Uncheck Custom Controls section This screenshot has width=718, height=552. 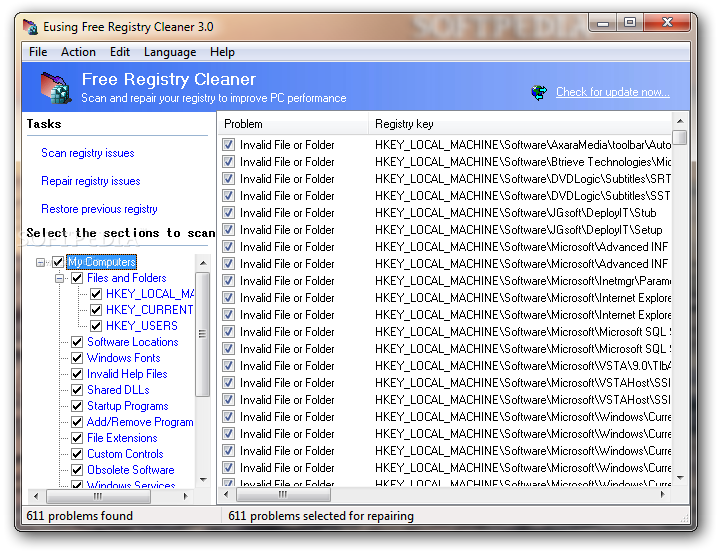[x=77, y=454]
